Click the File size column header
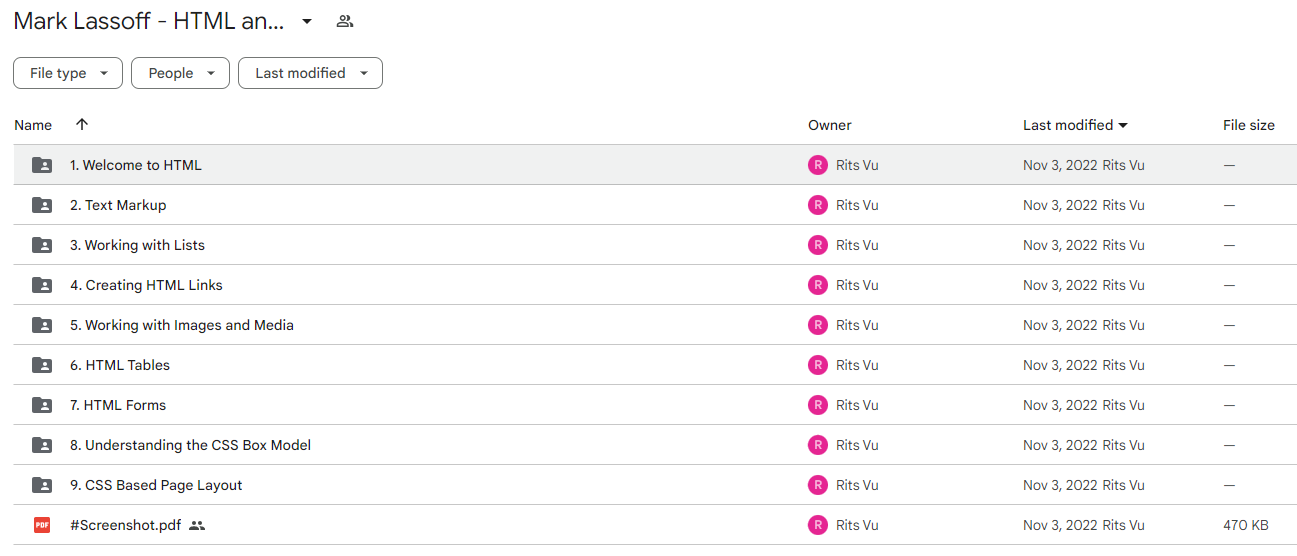 click(1249, 125)
